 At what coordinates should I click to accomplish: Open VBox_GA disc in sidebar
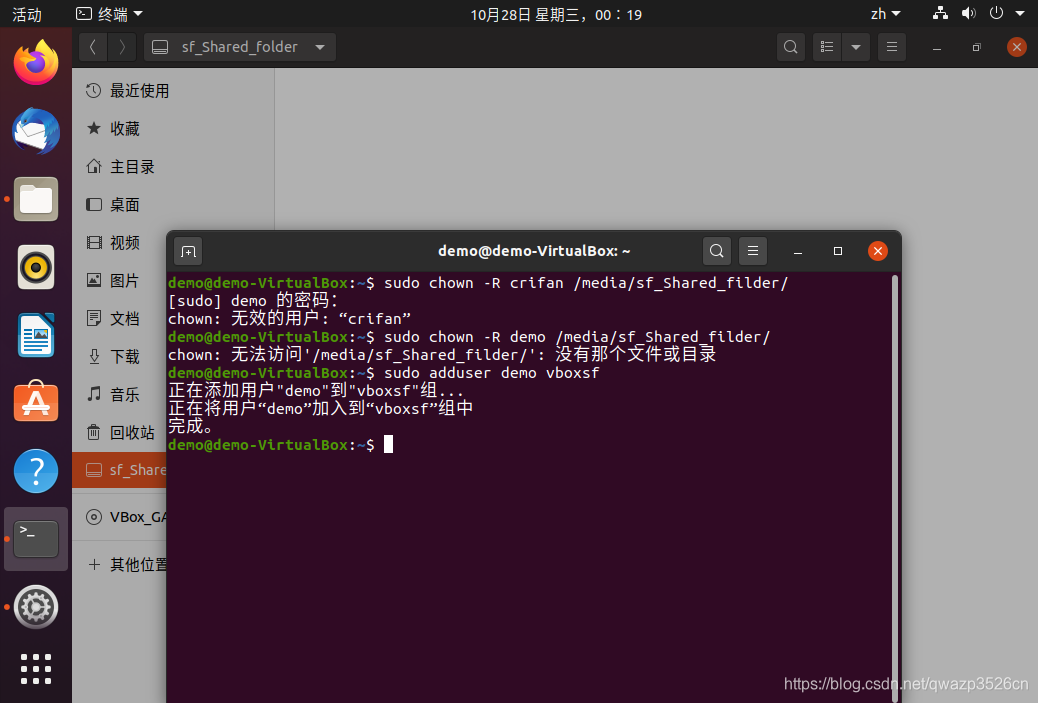click(x=120, y=517)
